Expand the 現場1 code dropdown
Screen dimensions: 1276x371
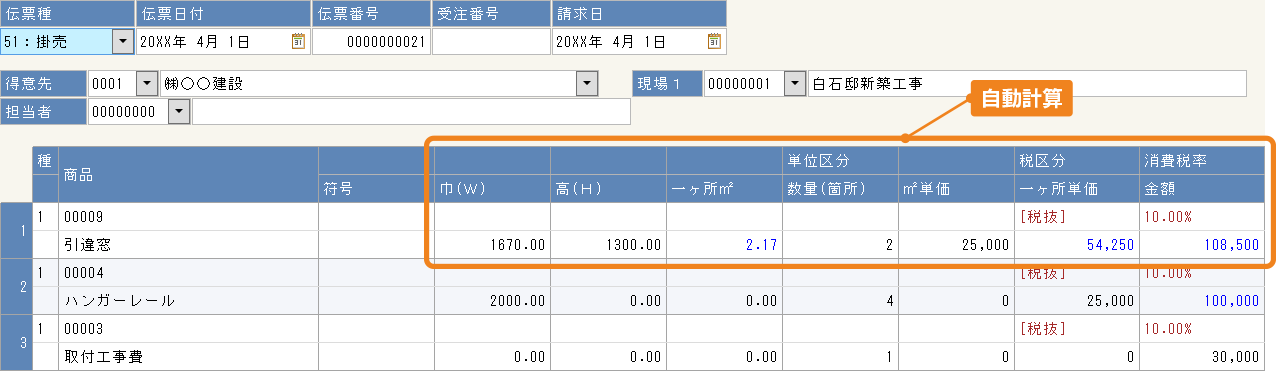(x=795, y=84)
